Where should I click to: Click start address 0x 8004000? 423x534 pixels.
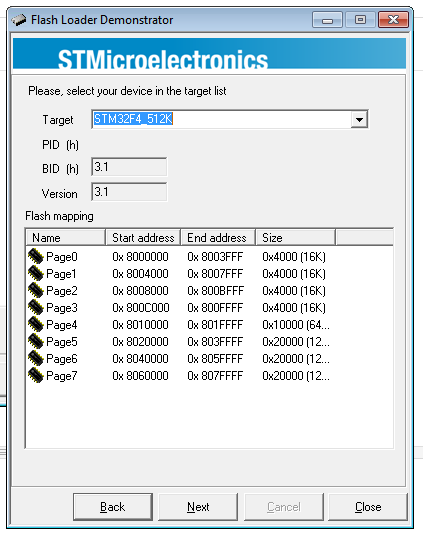coord(140,273)
